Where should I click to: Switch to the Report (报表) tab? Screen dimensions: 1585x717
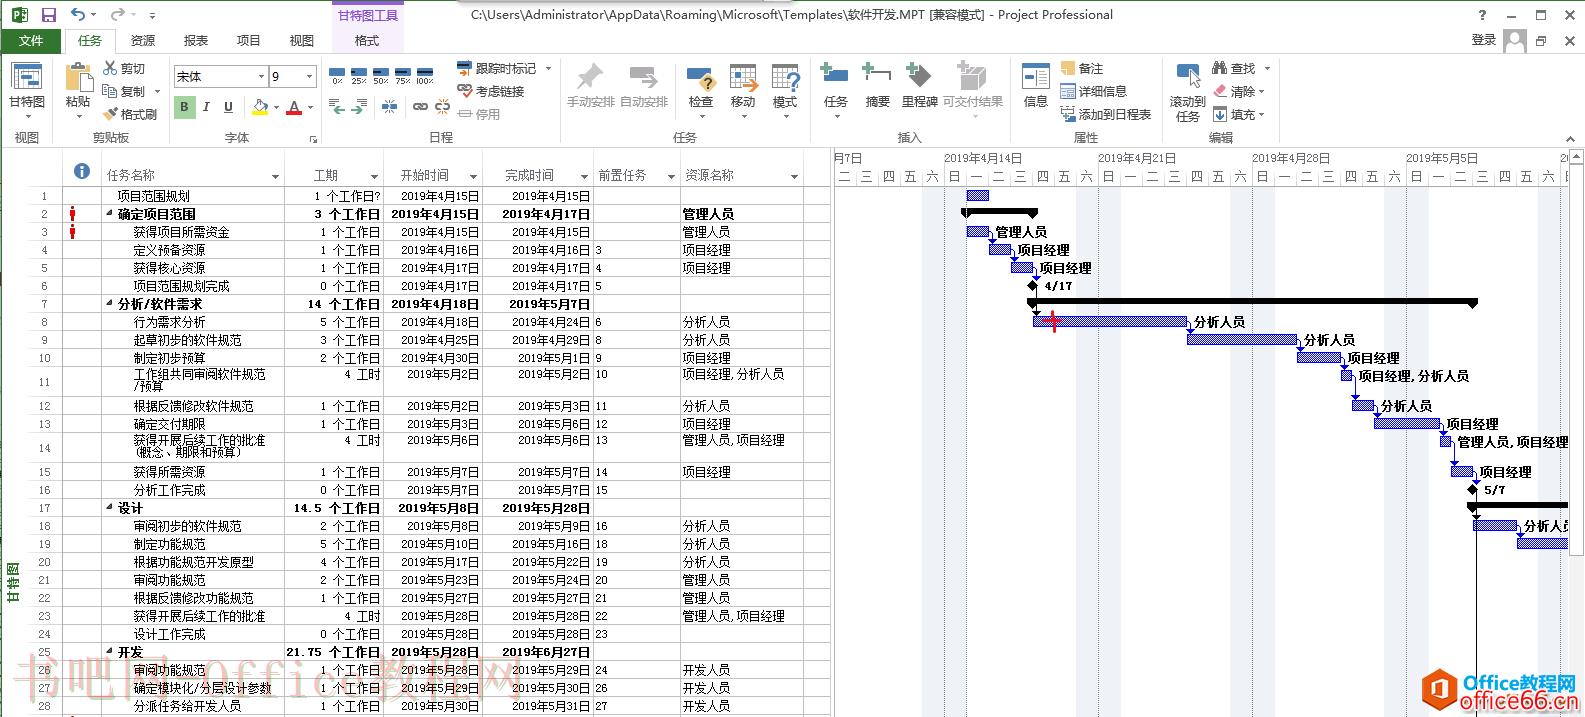196,40
